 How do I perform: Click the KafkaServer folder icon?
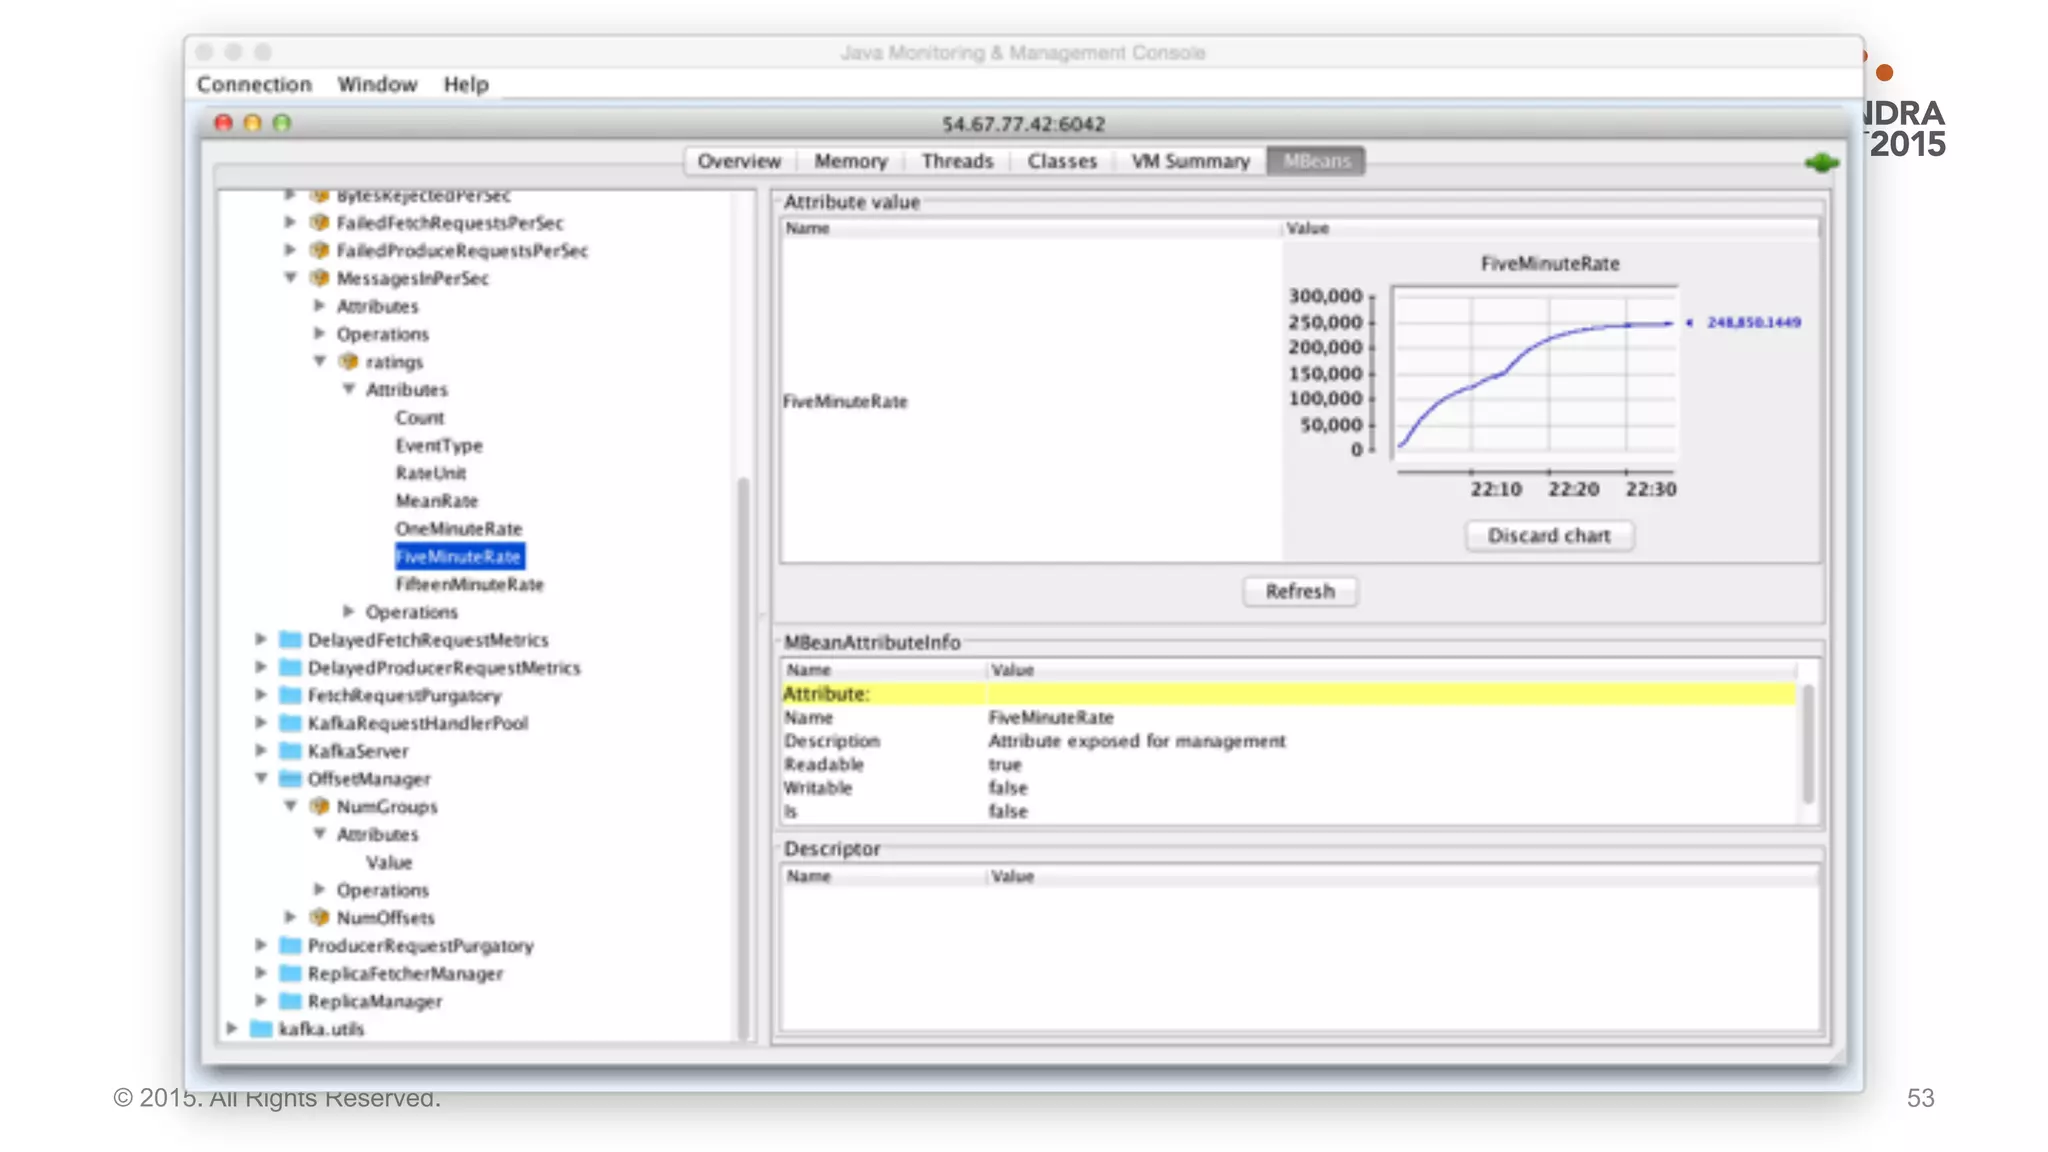click(x=290, y=750)
